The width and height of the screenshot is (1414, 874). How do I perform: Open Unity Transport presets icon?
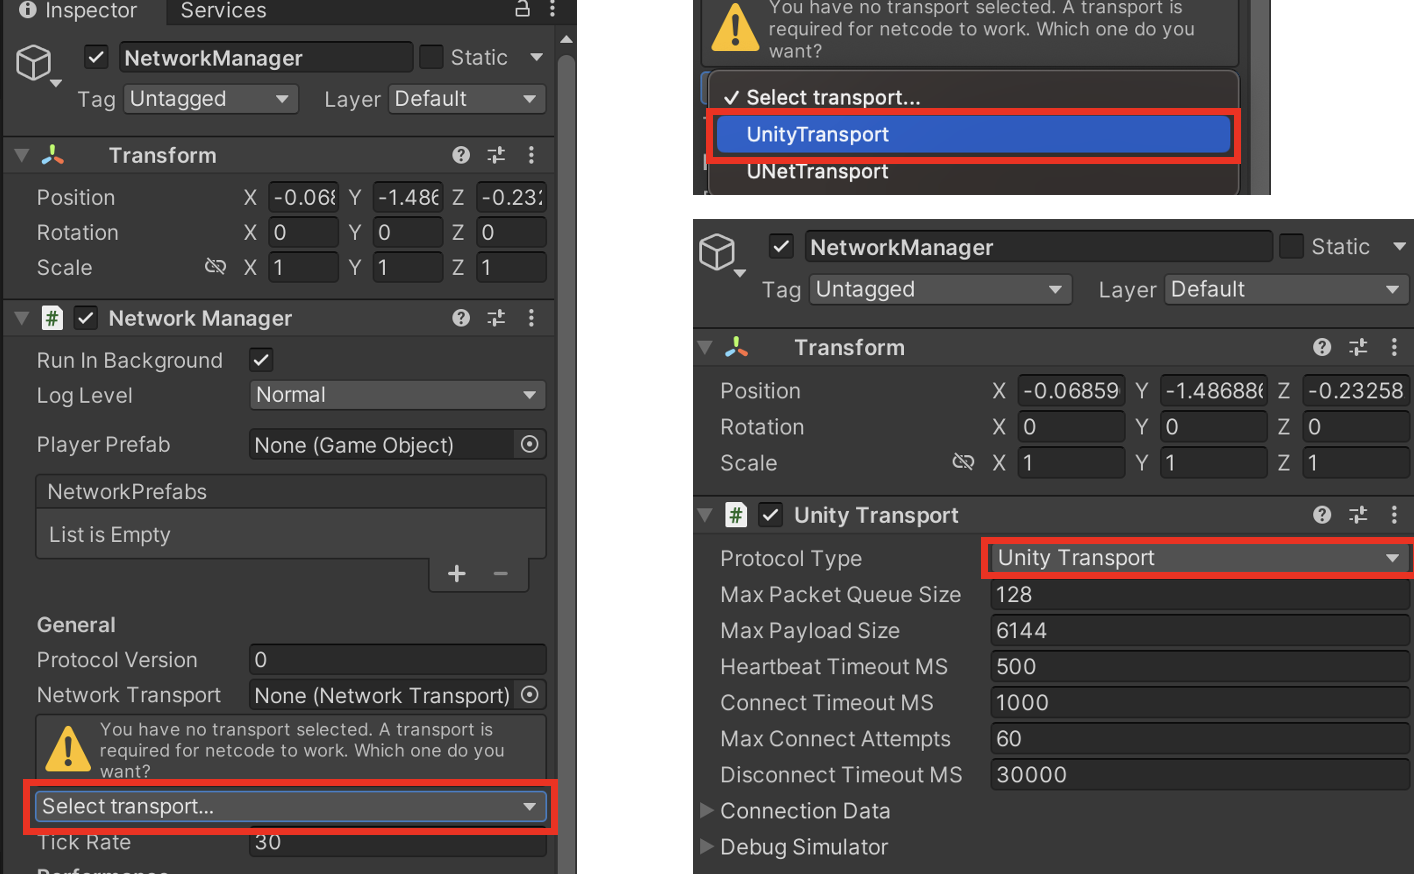tap(1358, 515)
